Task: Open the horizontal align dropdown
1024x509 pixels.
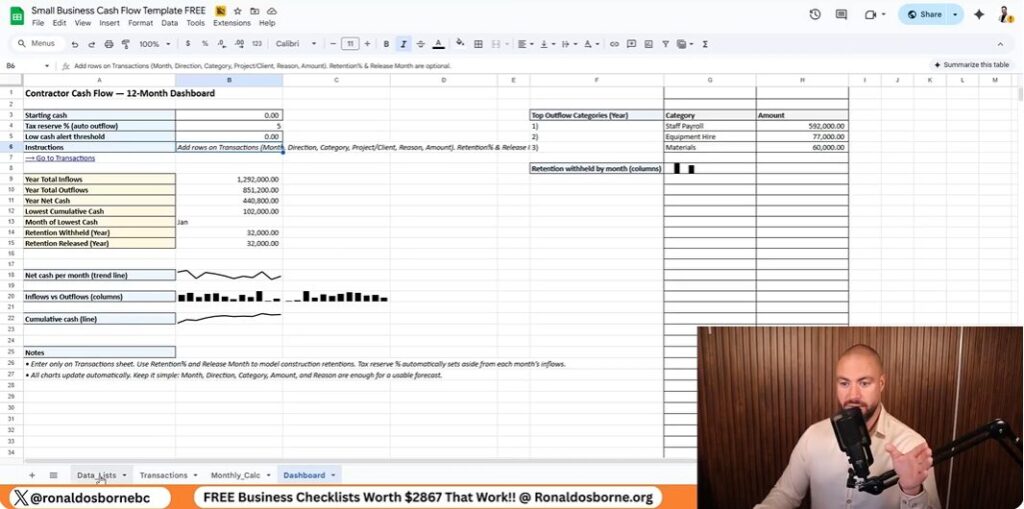Action: [524, 44]
